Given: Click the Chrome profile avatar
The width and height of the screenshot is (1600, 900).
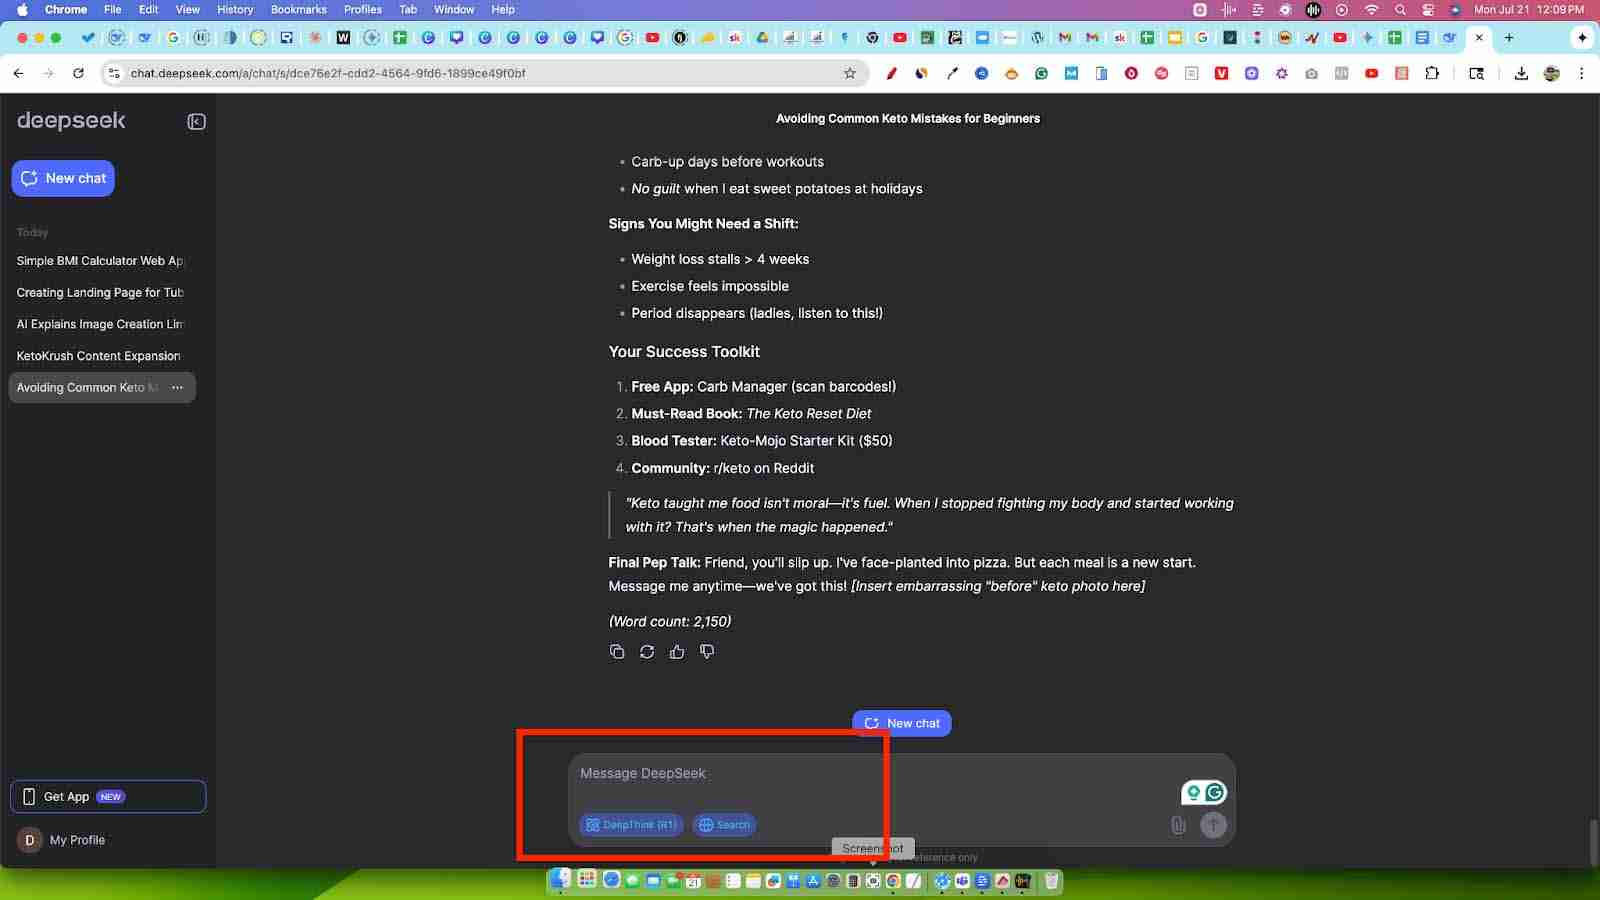Looking at the screenshot, I should 1552,73.
